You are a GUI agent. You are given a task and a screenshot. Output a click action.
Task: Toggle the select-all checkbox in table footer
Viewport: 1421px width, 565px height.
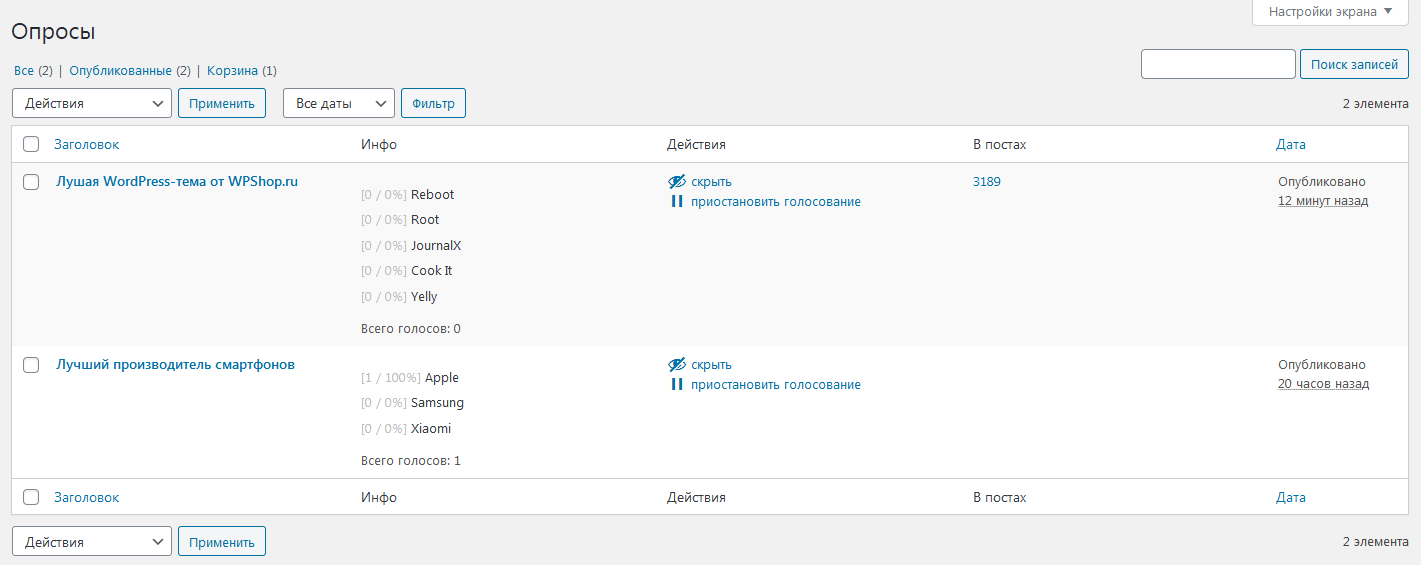coord(31,497)
